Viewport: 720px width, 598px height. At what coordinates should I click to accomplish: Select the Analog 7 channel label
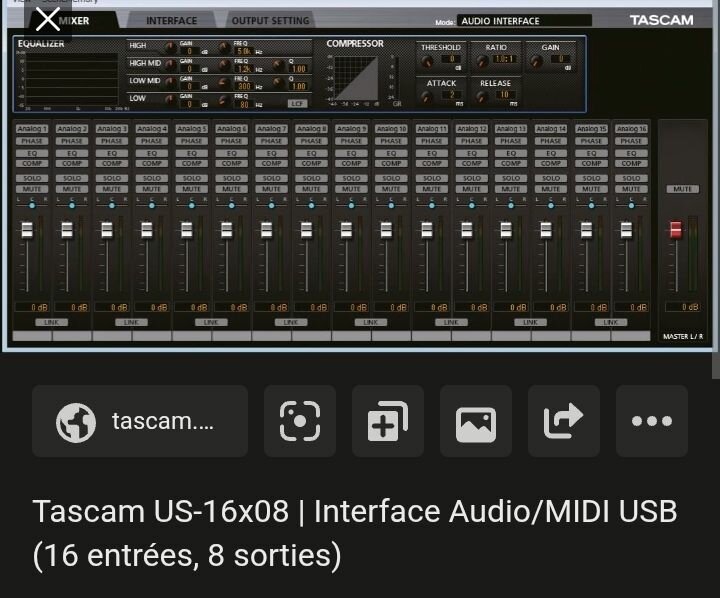pyautogui.click(x=271, y=129)
